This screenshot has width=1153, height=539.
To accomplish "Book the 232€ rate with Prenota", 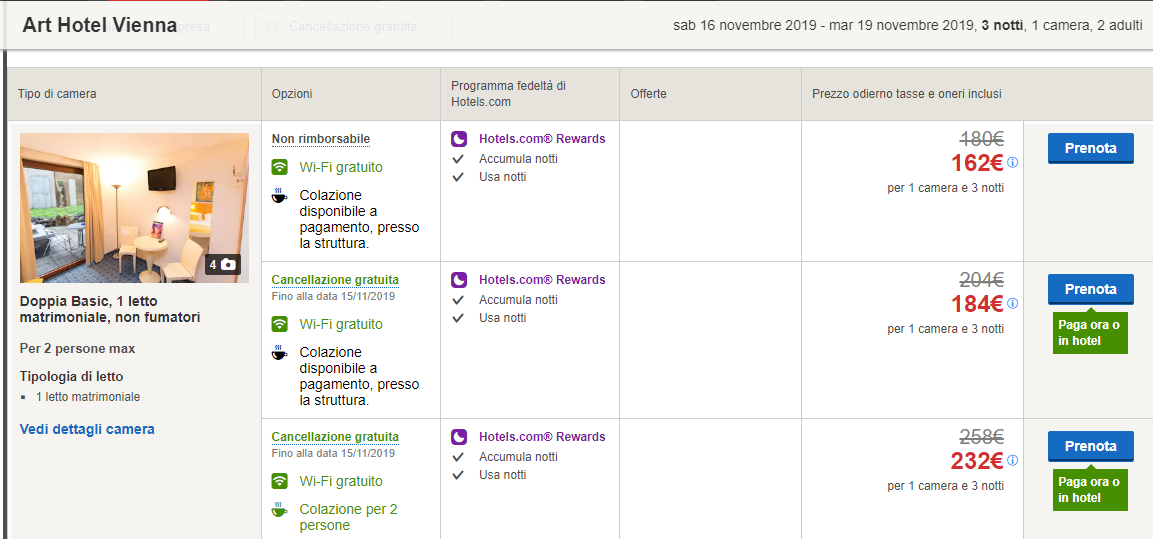I will (1090, 446).
